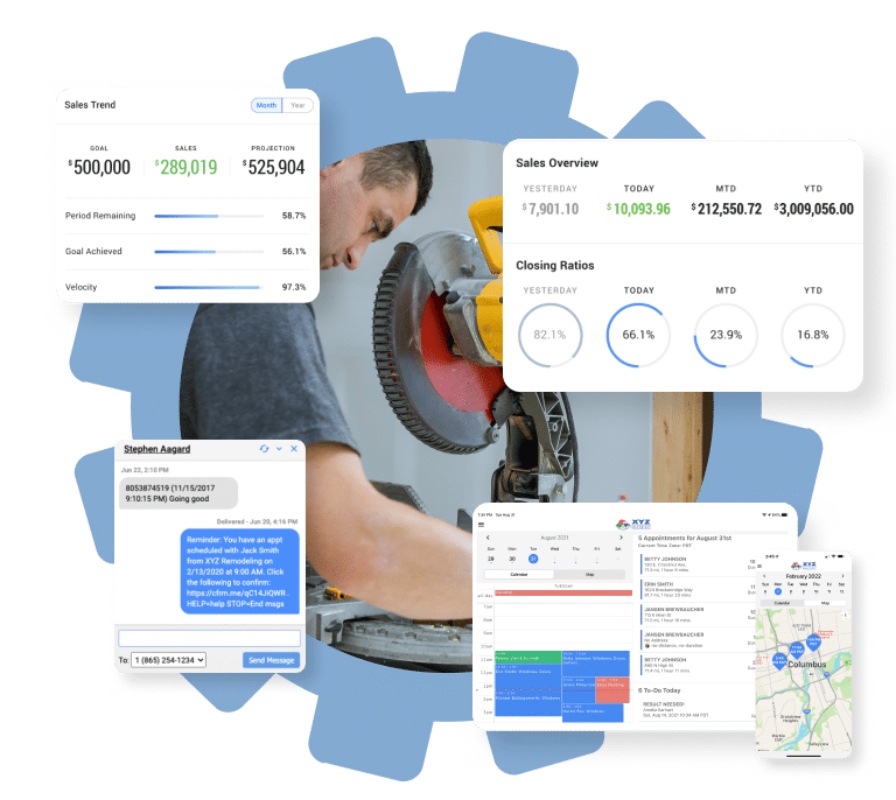Image resolution: width=896 pixels, height=800 pixels.
Task: Click the $525,904 projection value
Action: 274,167
